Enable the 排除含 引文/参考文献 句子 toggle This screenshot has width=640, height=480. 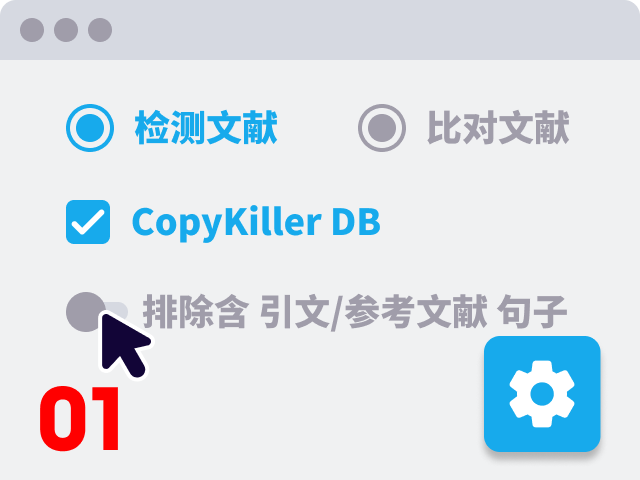point(97,312)
